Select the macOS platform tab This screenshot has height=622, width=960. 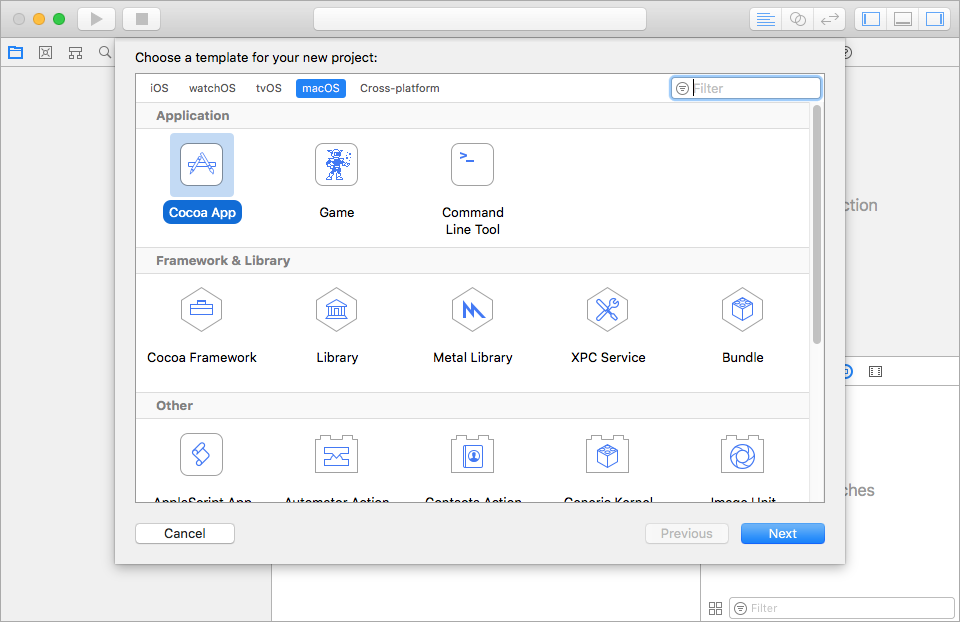point(321,88)
